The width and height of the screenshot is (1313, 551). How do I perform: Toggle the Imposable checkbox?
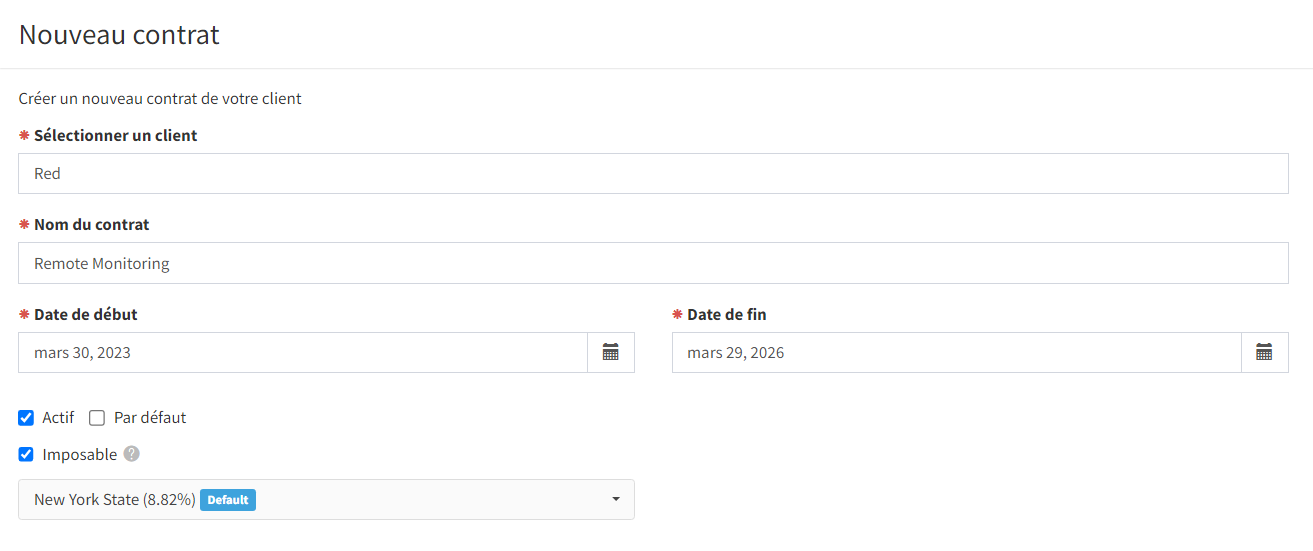point(26,454)
